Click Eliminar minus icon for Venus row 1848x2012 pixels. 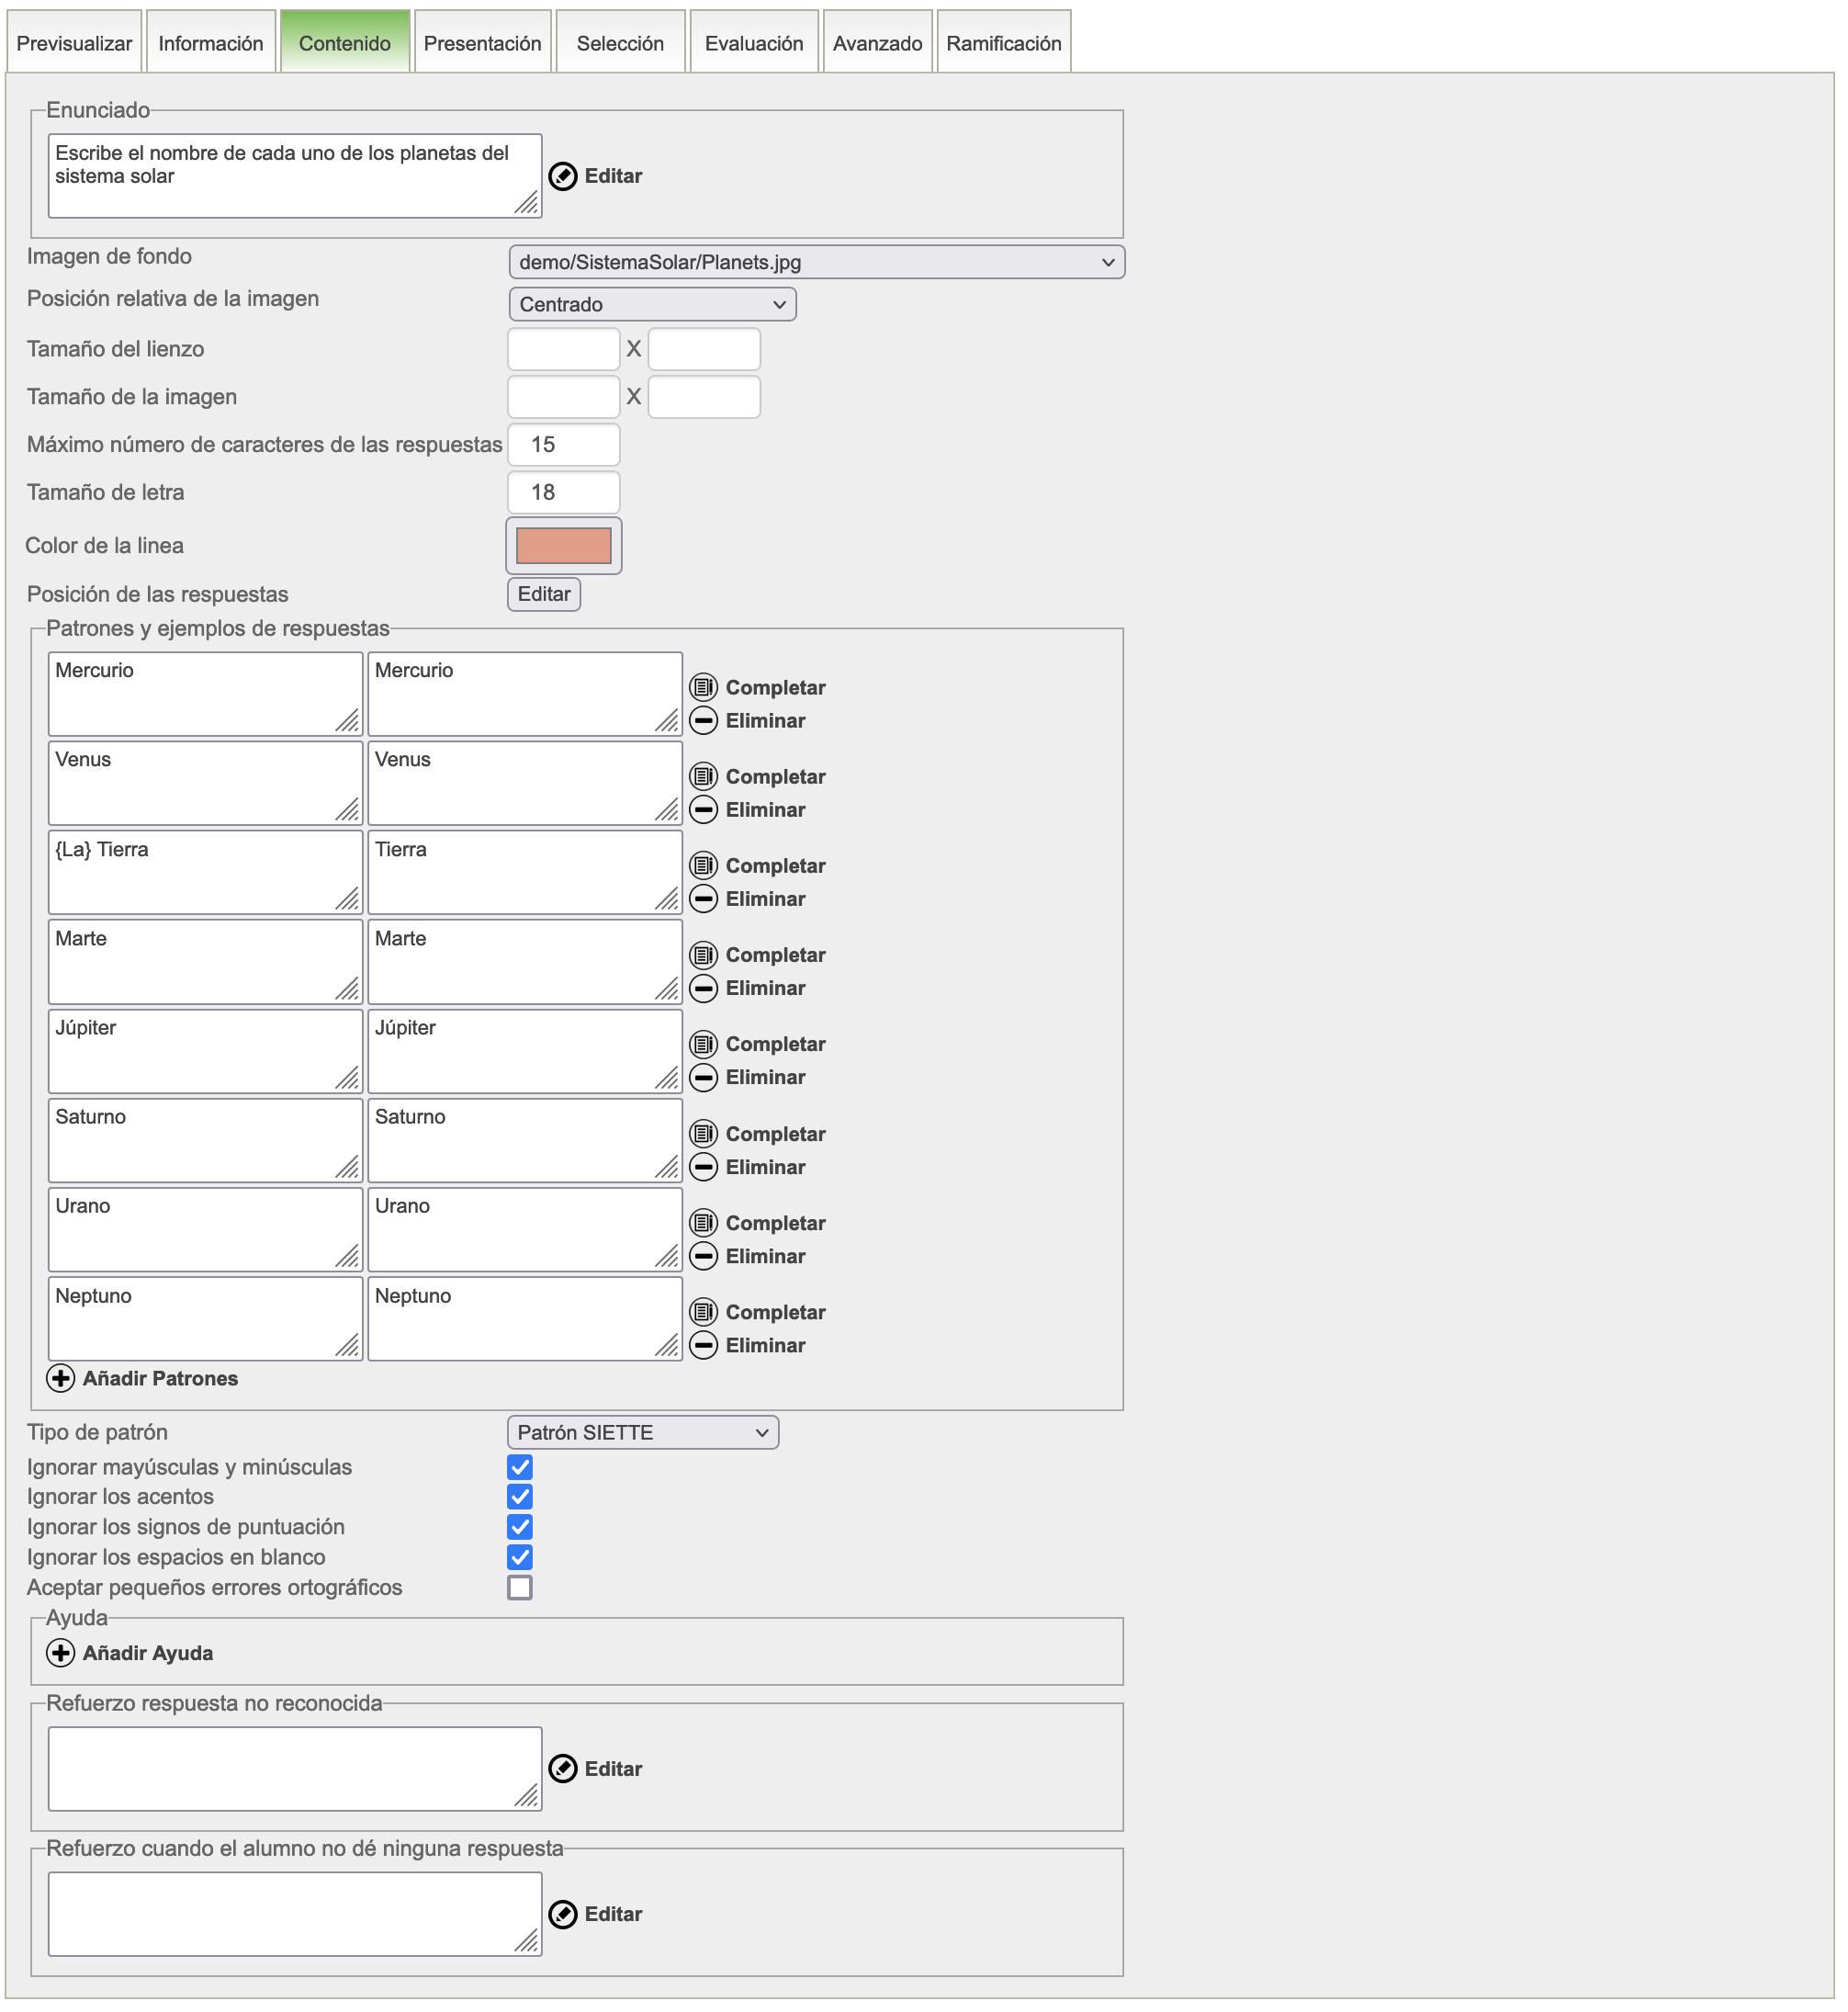tap(704, 810)
